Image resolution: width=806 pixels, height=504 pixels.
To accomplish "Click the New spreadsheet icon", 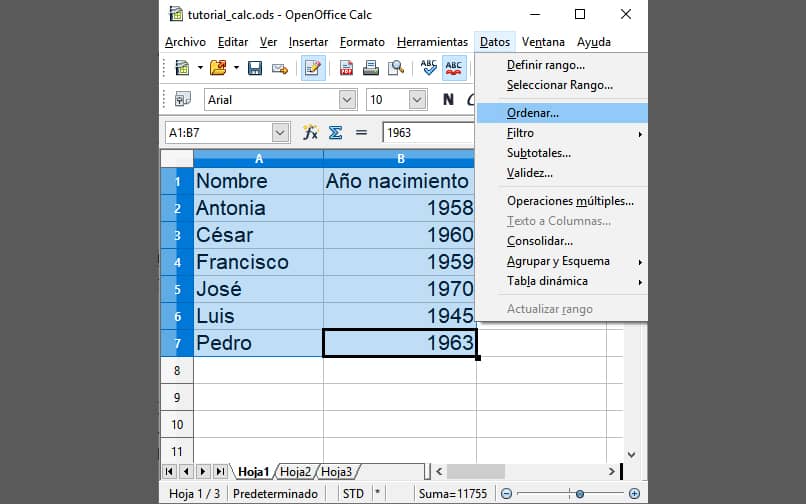I will point(182,68).
